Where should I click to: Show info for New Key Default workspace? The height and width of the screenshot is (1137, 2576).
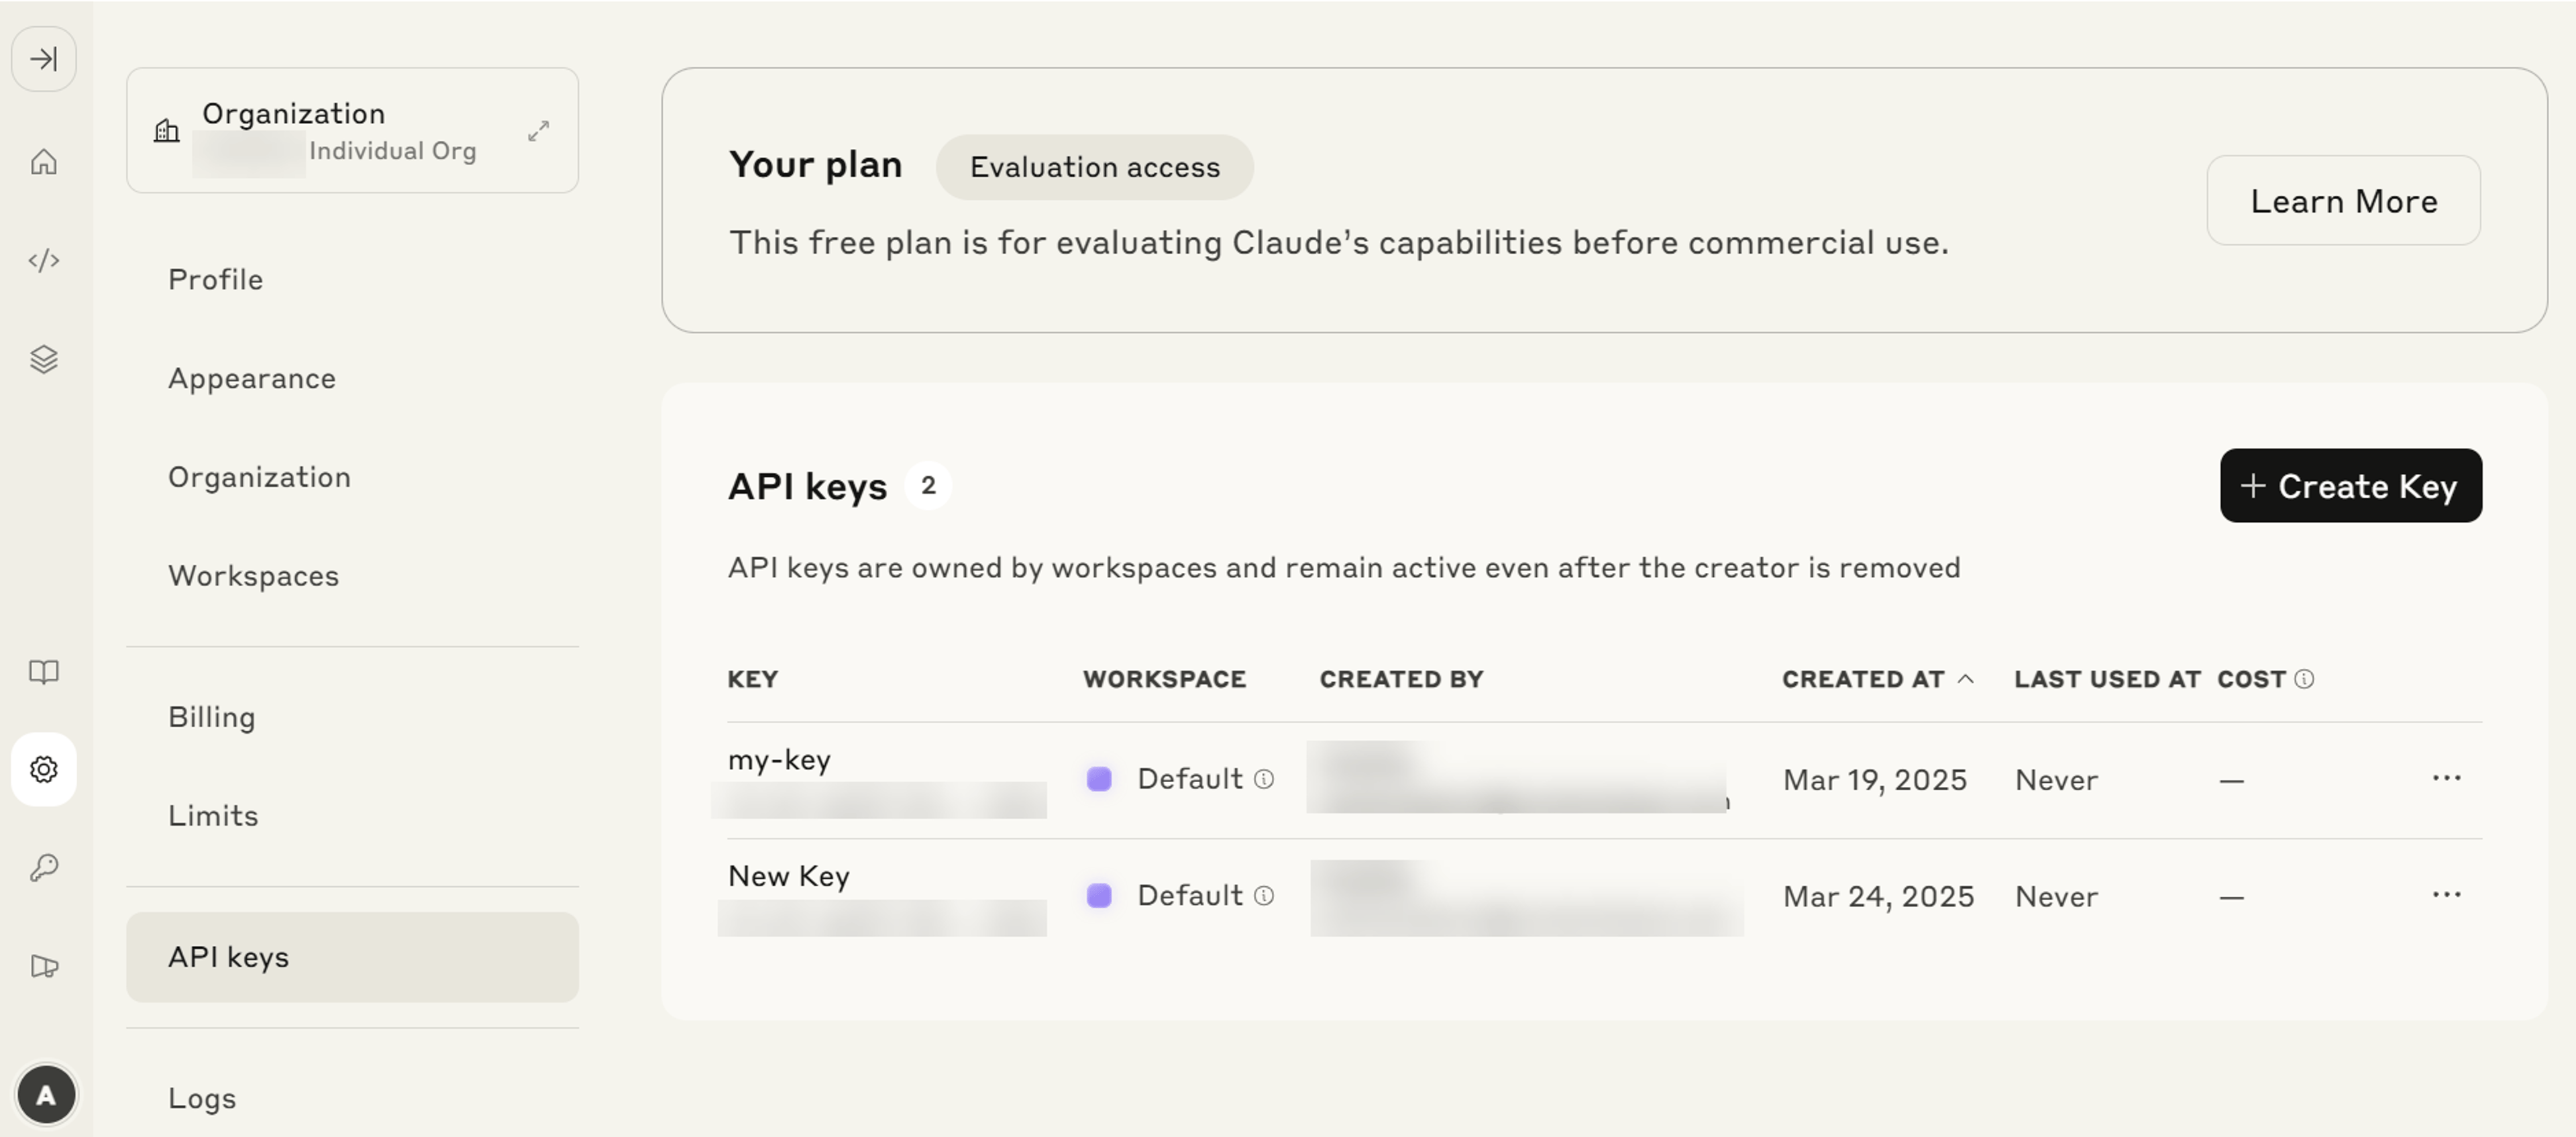pyautogui.click(x=1264, y=896)
